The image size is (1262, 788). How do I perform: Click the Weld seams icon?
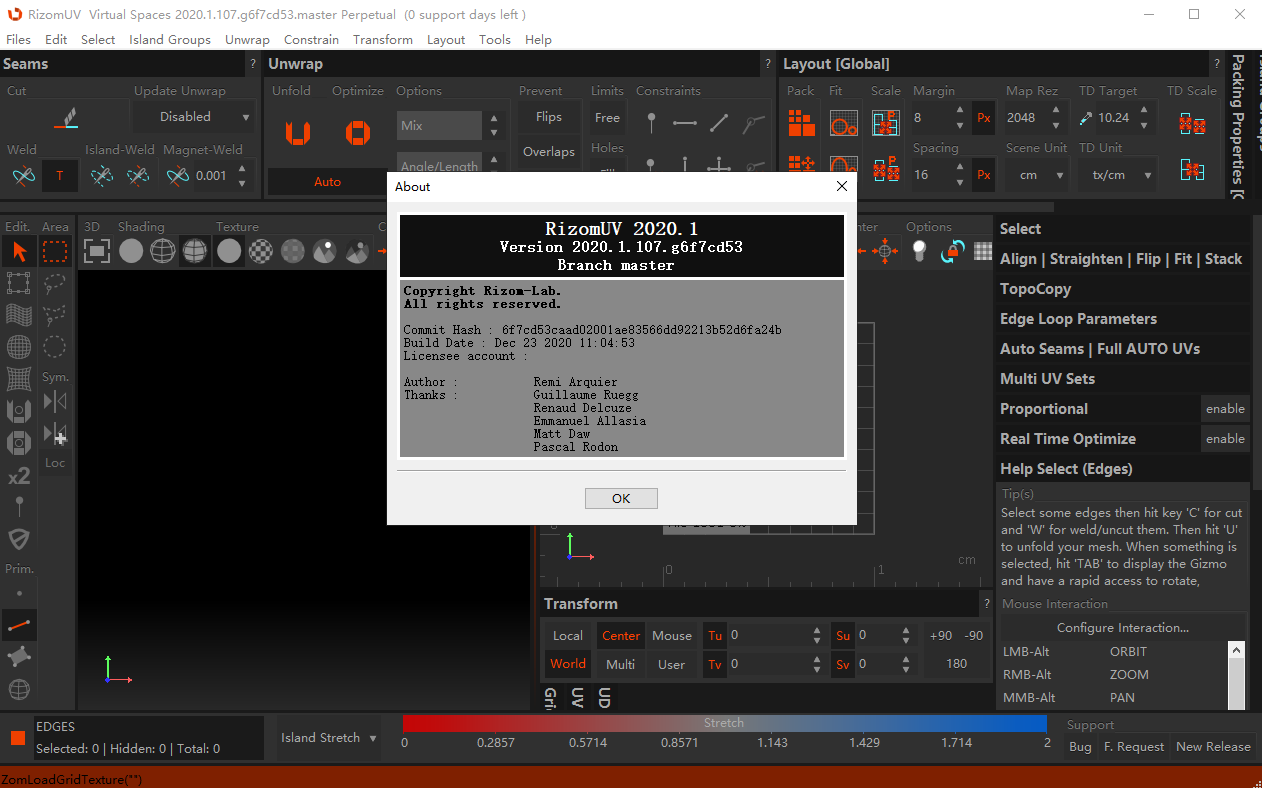pos(23,176)
